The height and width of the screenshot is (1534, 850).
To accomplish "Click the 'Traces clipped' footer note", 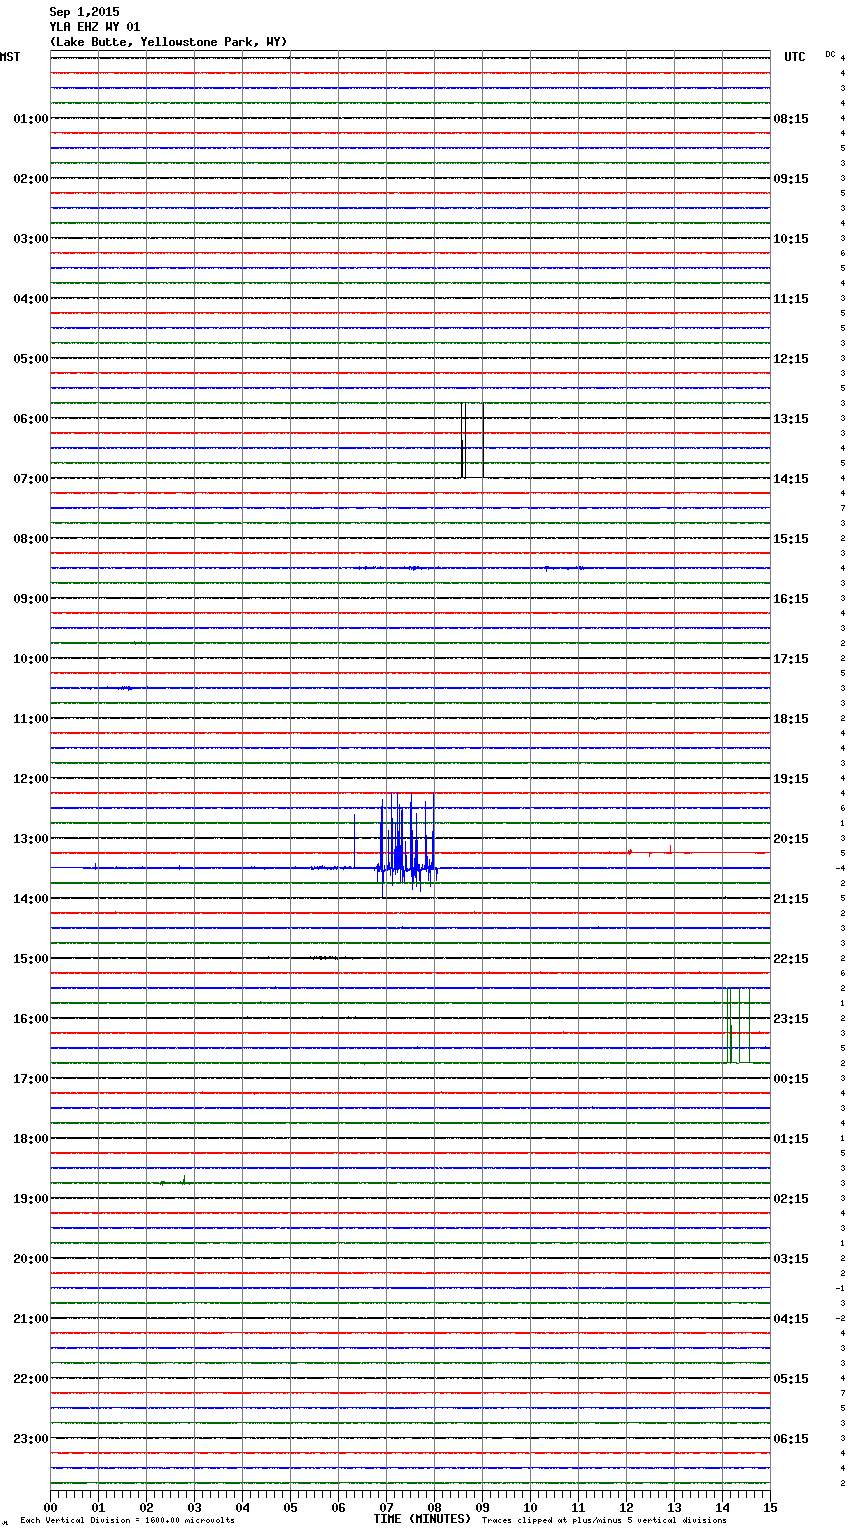I will pyautogui.click(x=604, y=1521).
